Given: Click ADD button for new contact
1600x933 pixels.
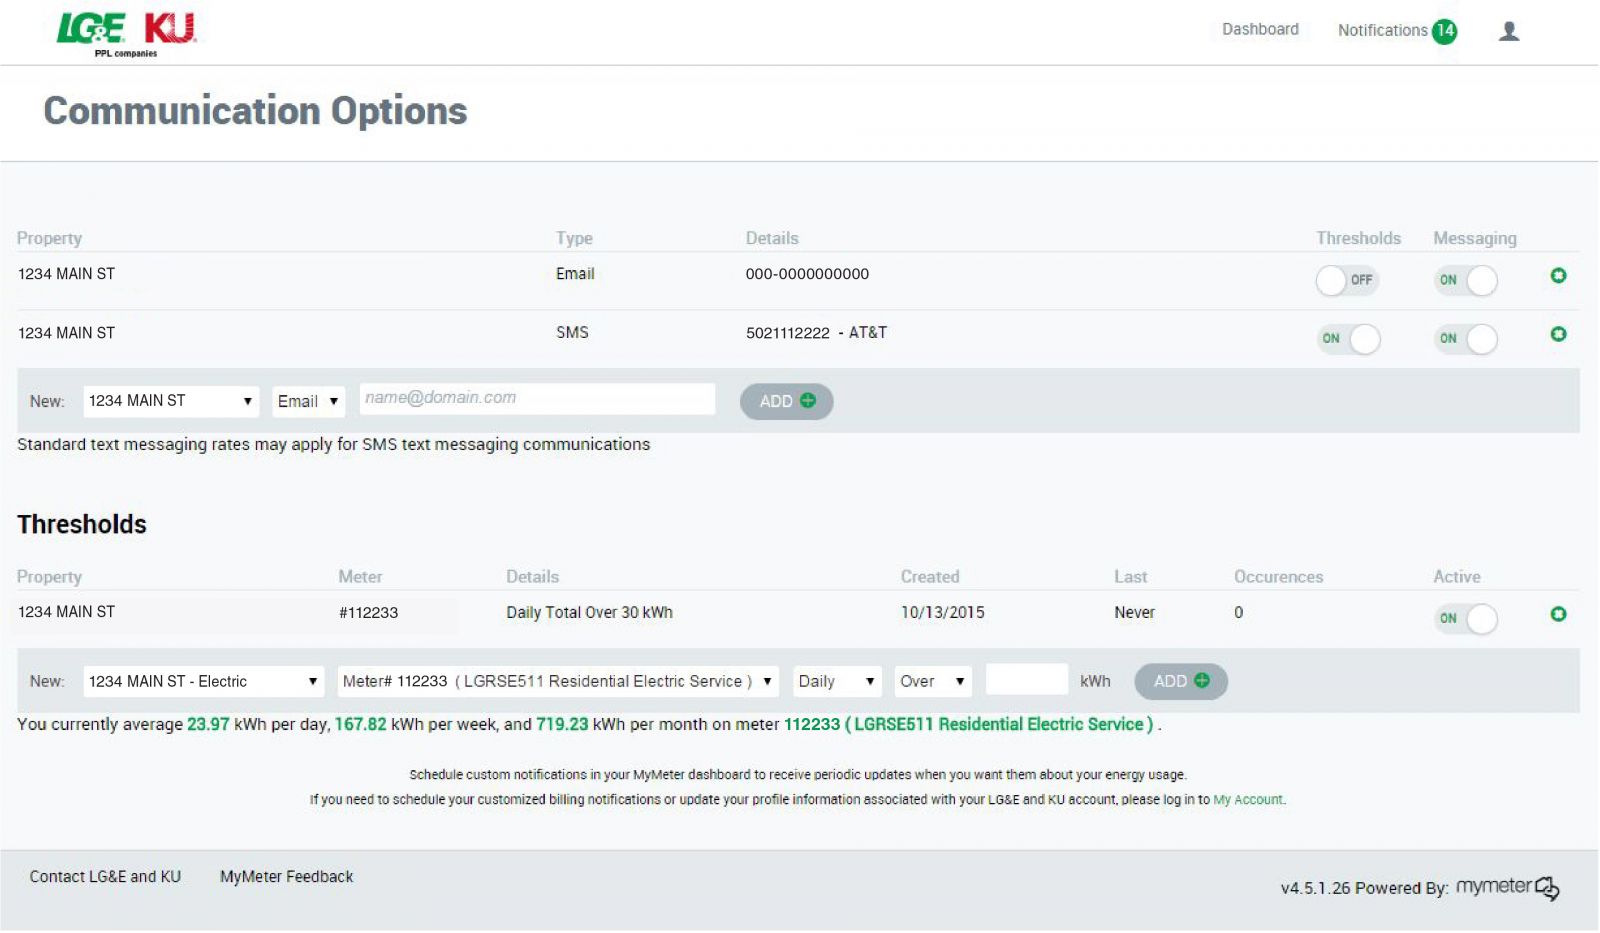Looking at the screenshot, I should point(786,401).
